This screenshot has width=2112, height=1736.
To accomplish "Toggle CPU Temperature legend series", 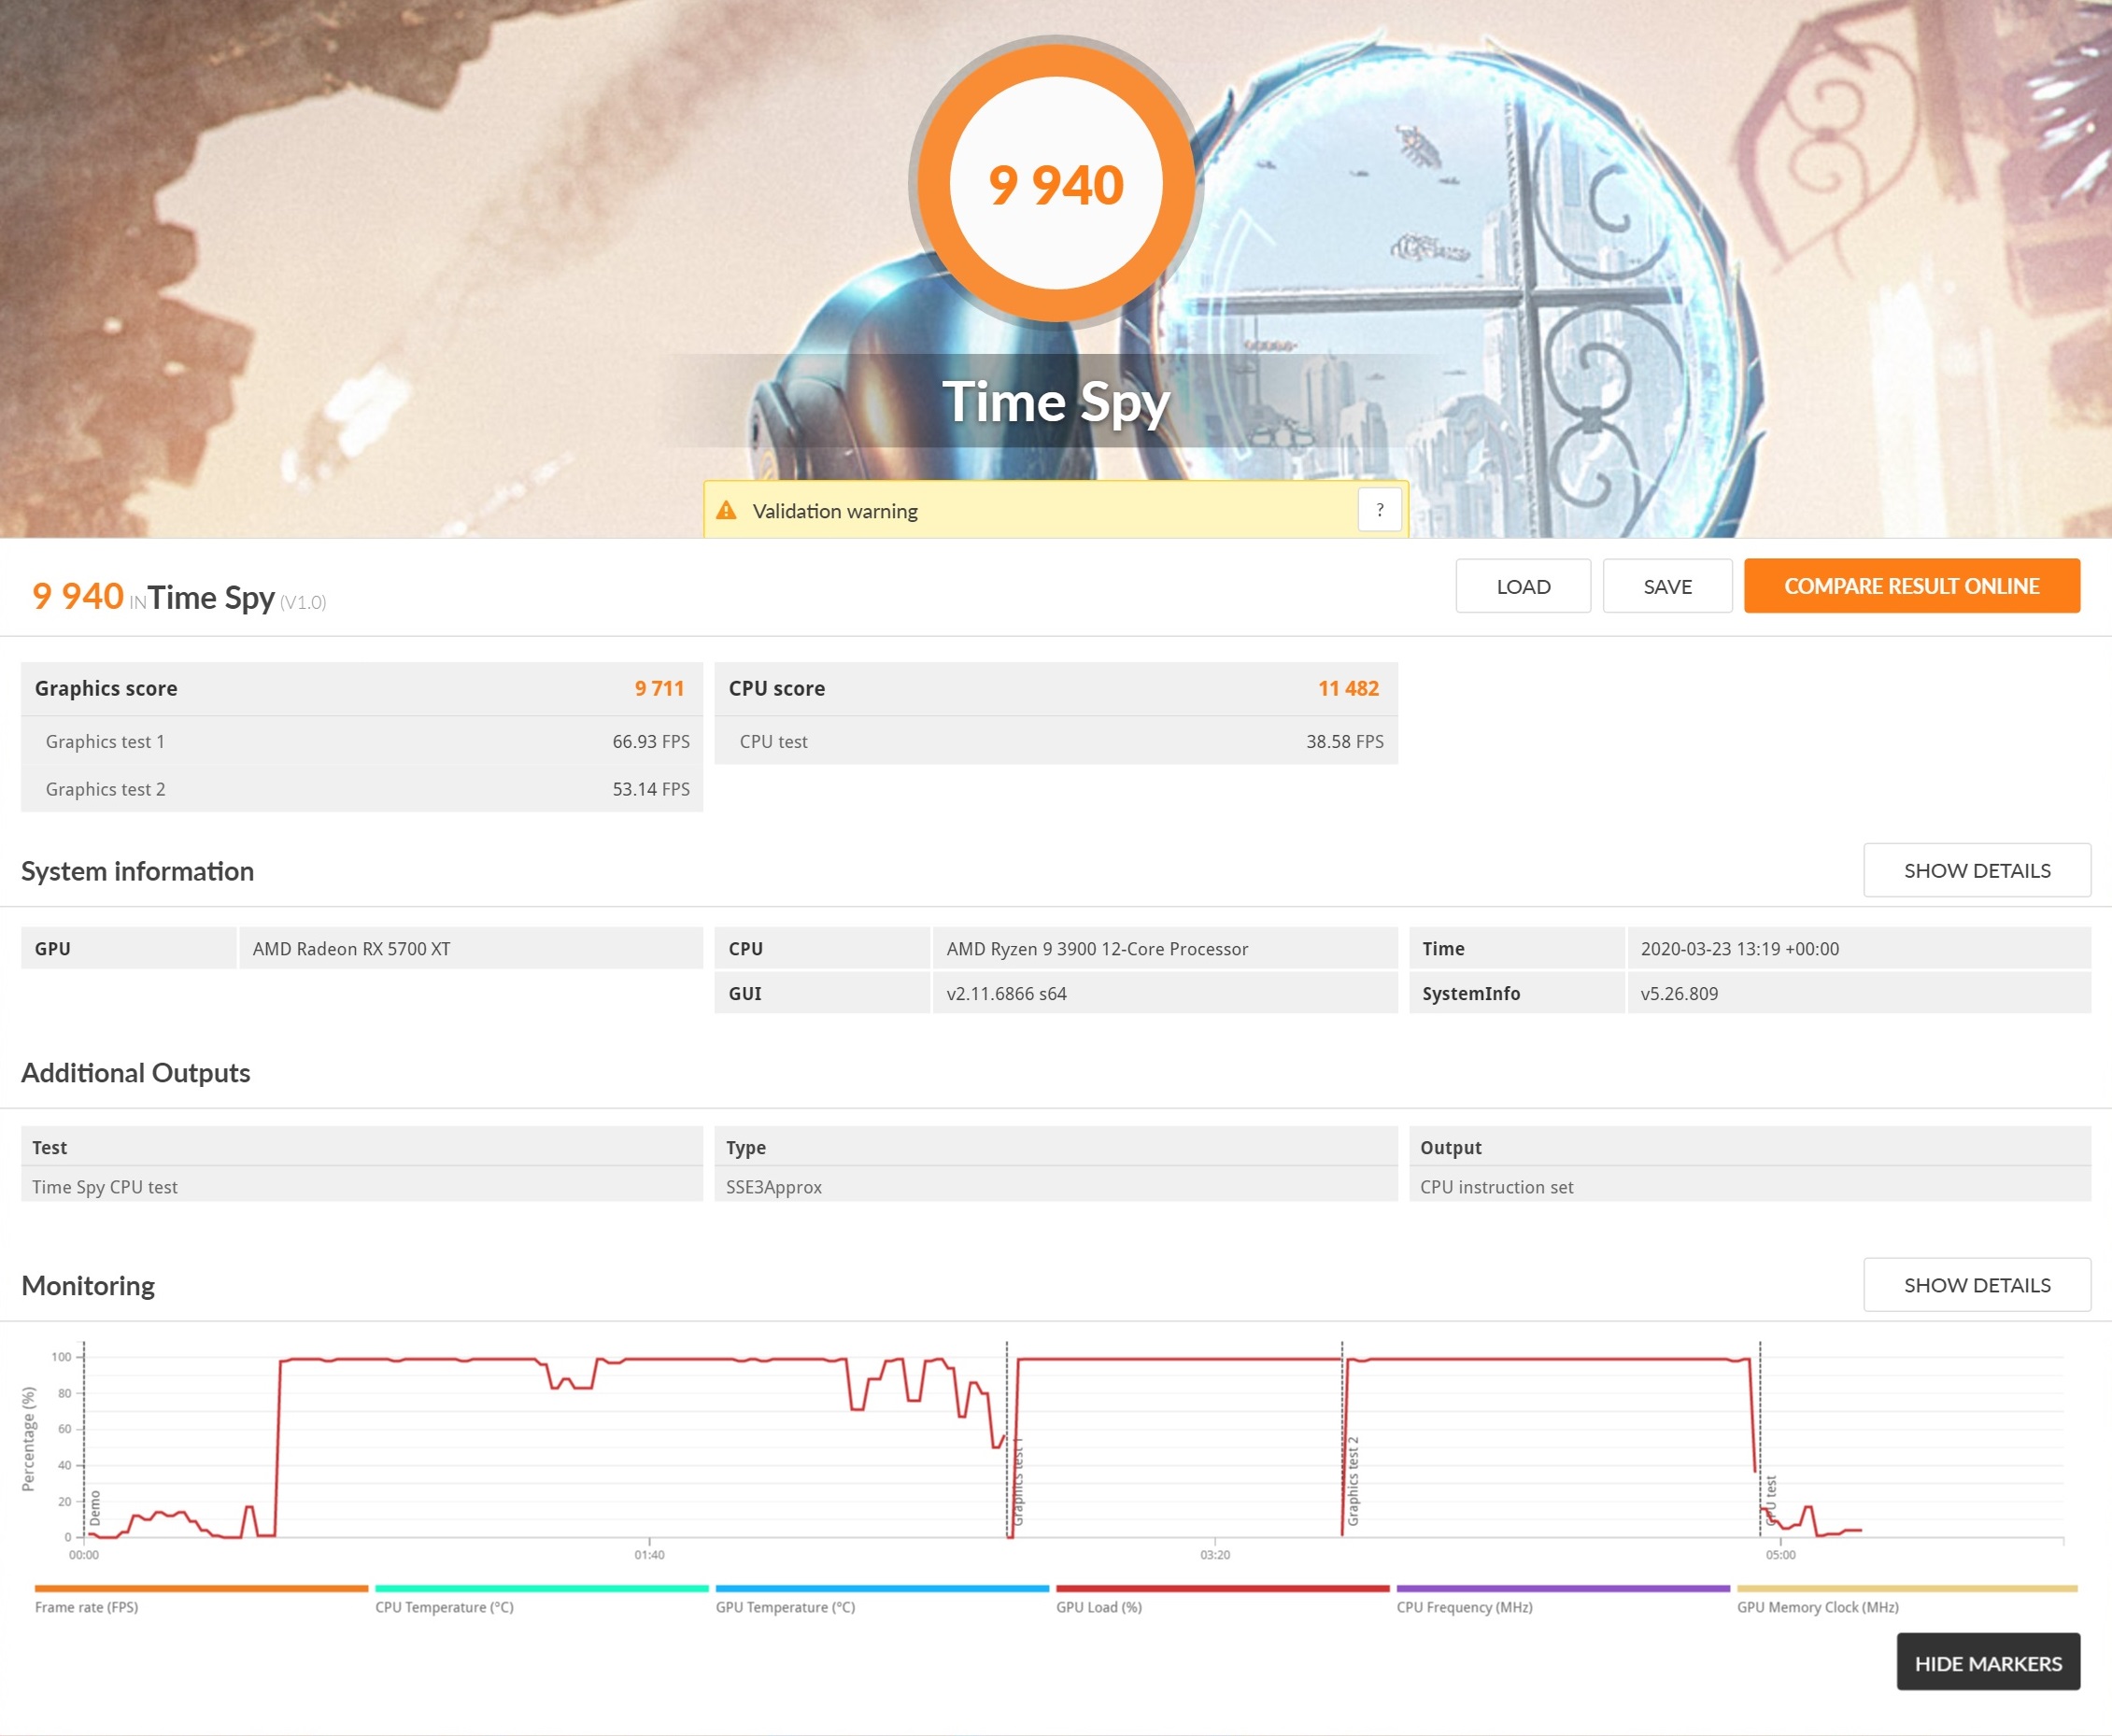I will (x=444, y=1607).
